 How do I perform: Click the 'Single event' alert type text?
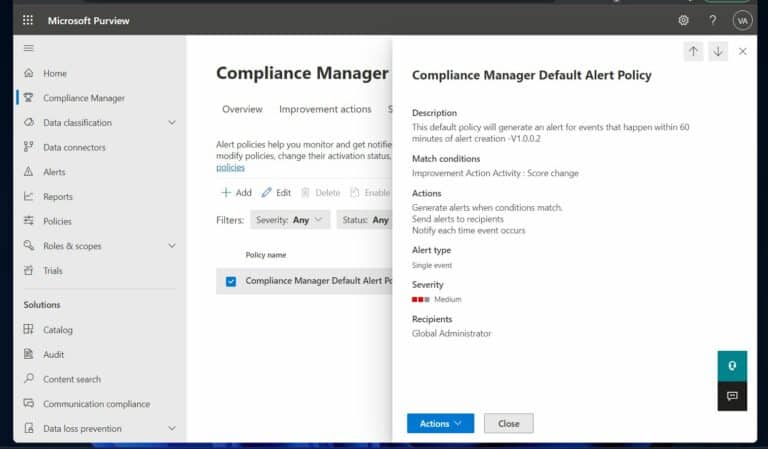coord(432,265)
